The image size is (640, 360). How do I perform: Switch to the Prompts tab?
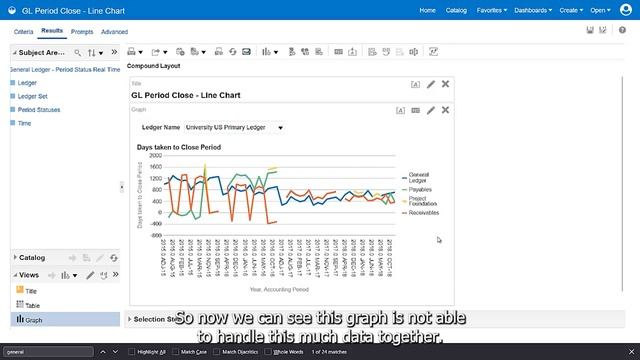(82, 31)
